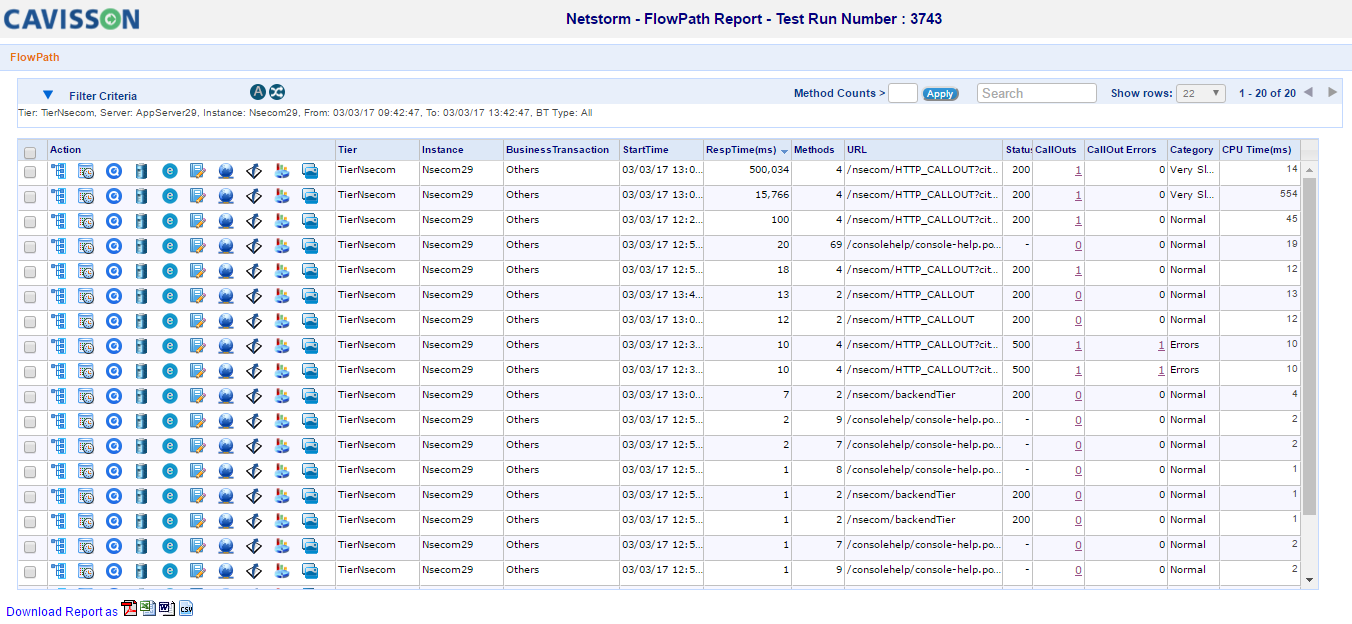Select checkbox of RespTime 18 row
The image size is (1352, 624).
pyautogui.click(x=30, y=272)
